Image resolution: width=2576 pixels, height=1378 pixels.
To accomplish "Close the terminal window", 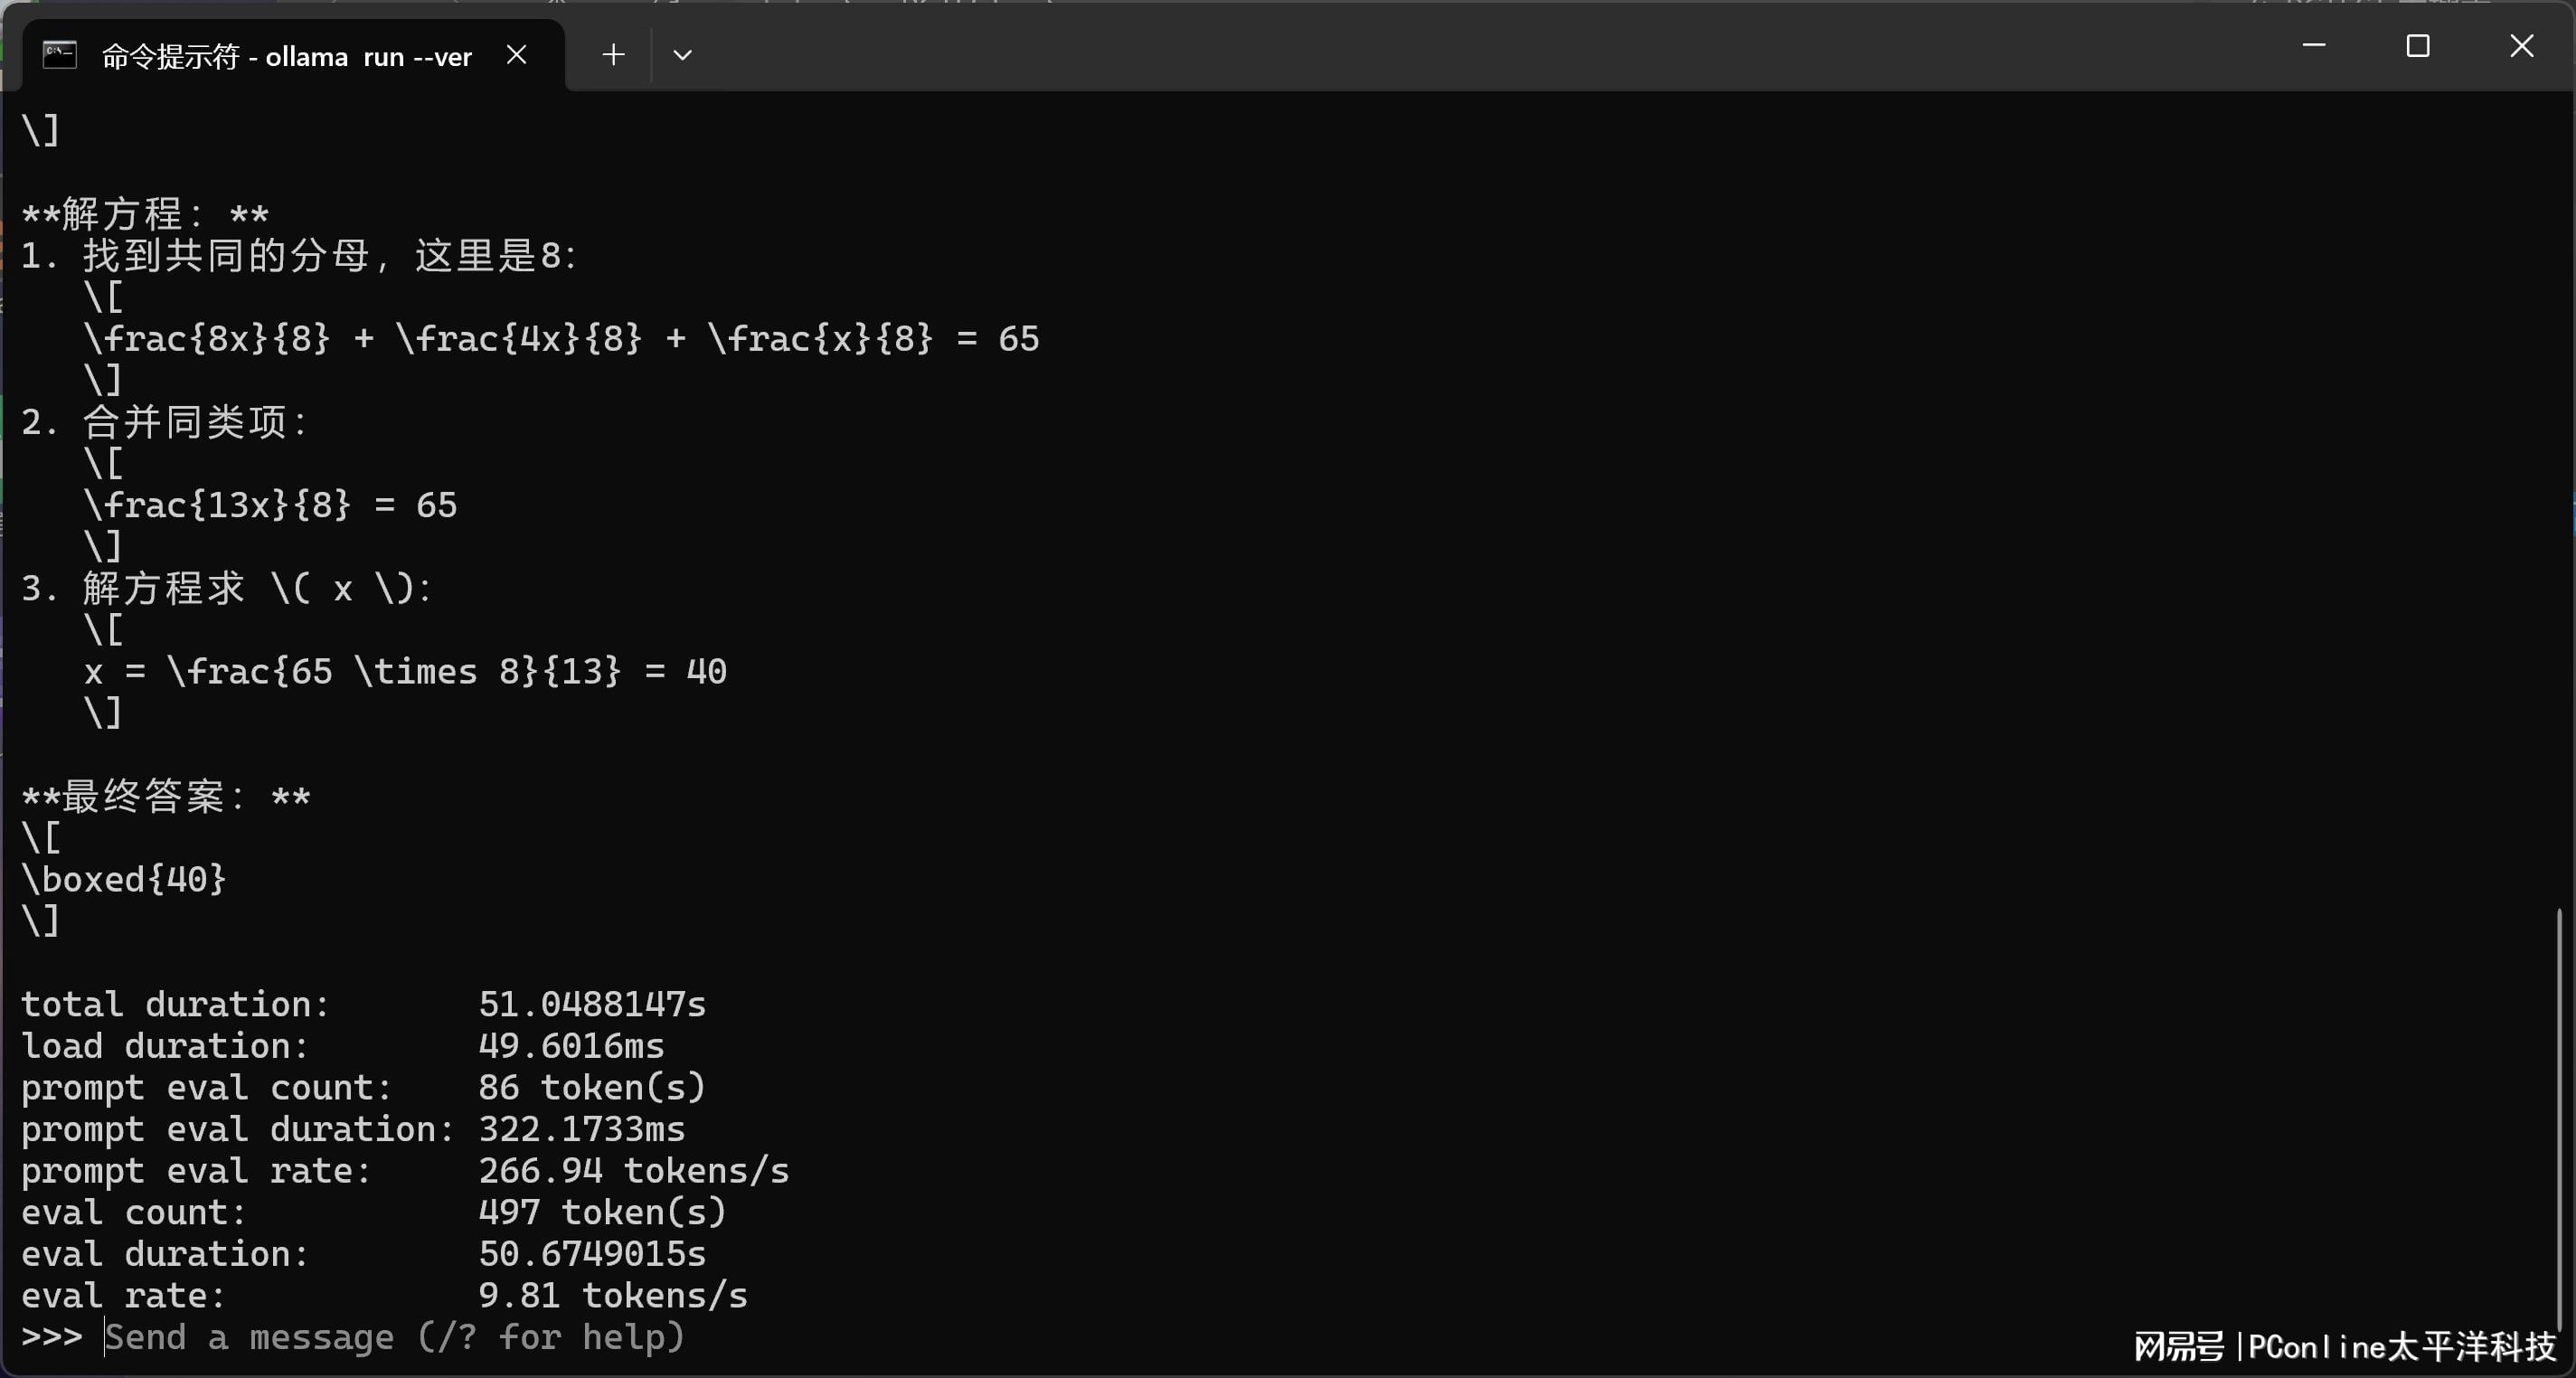I will click(2521, 46).
